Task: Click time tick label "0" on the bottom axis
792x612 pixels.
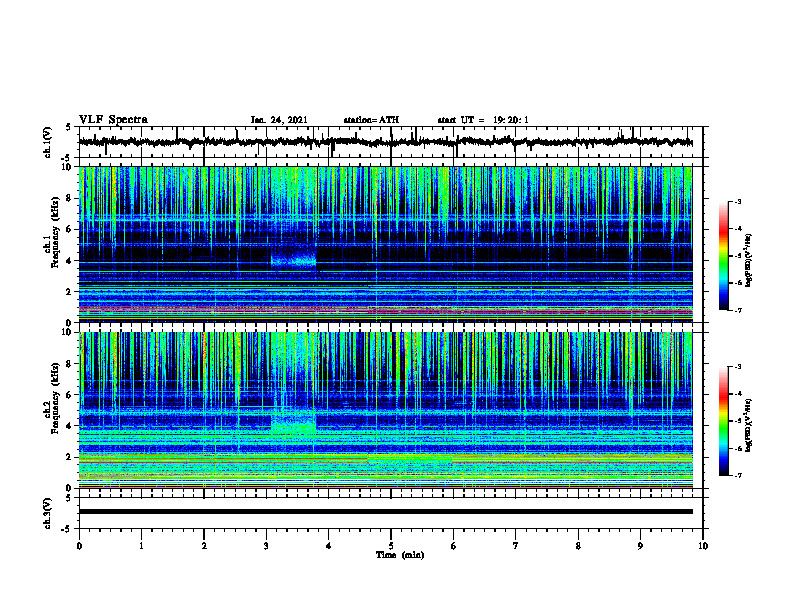Action: 79,546
